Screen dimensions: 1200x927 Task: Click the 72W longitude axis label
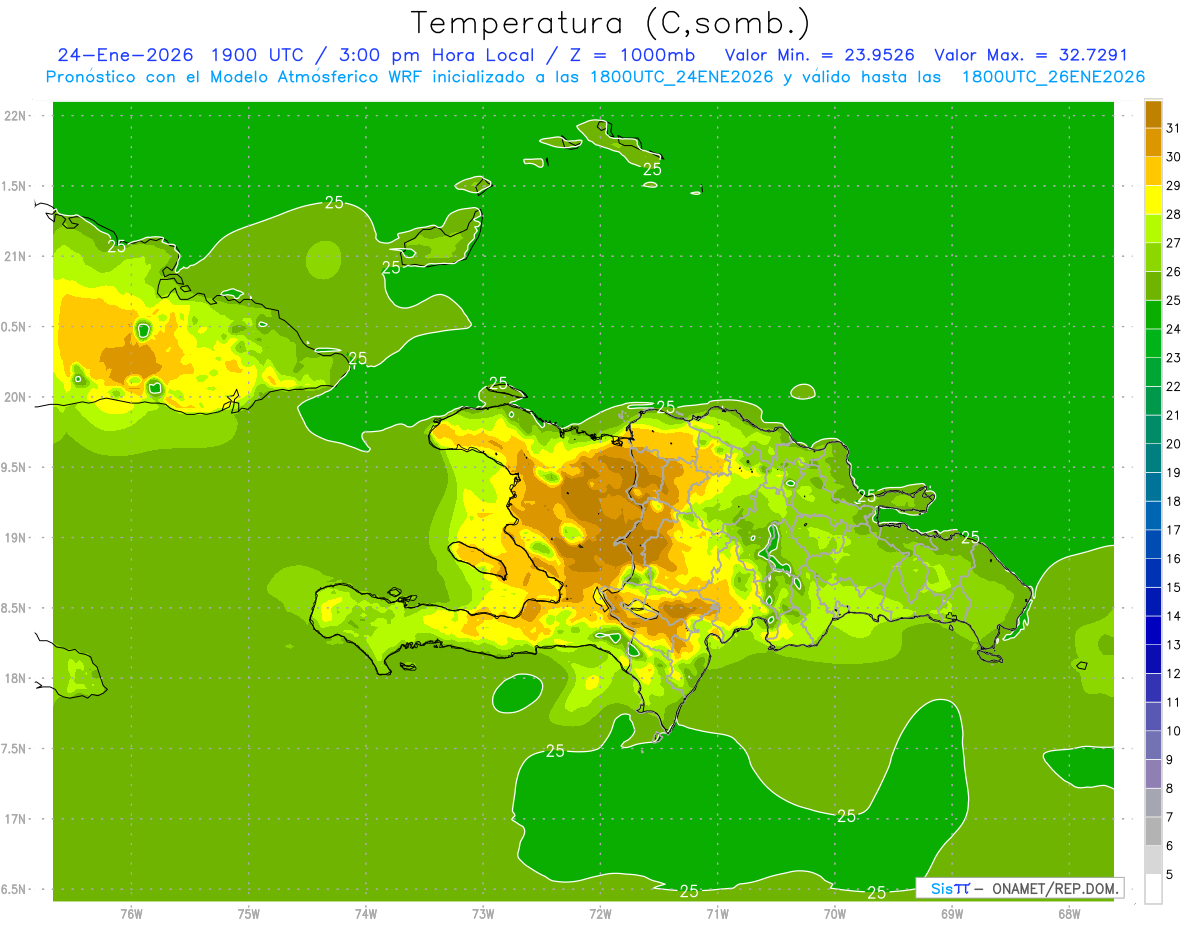coord(600,914)
